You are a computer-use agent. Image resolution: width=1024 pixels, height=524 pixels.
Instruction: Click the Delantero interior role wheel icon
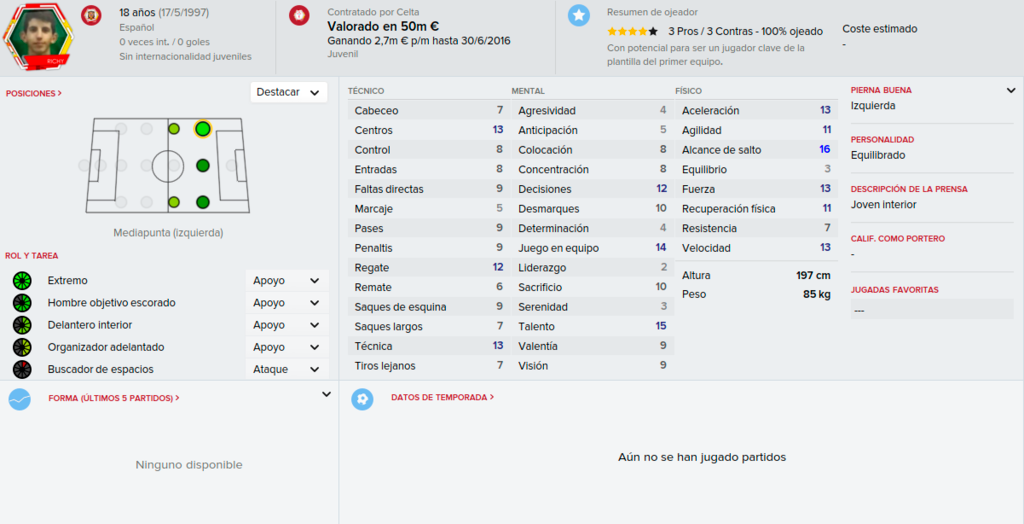pyautogui.click(x=22, y=325)
